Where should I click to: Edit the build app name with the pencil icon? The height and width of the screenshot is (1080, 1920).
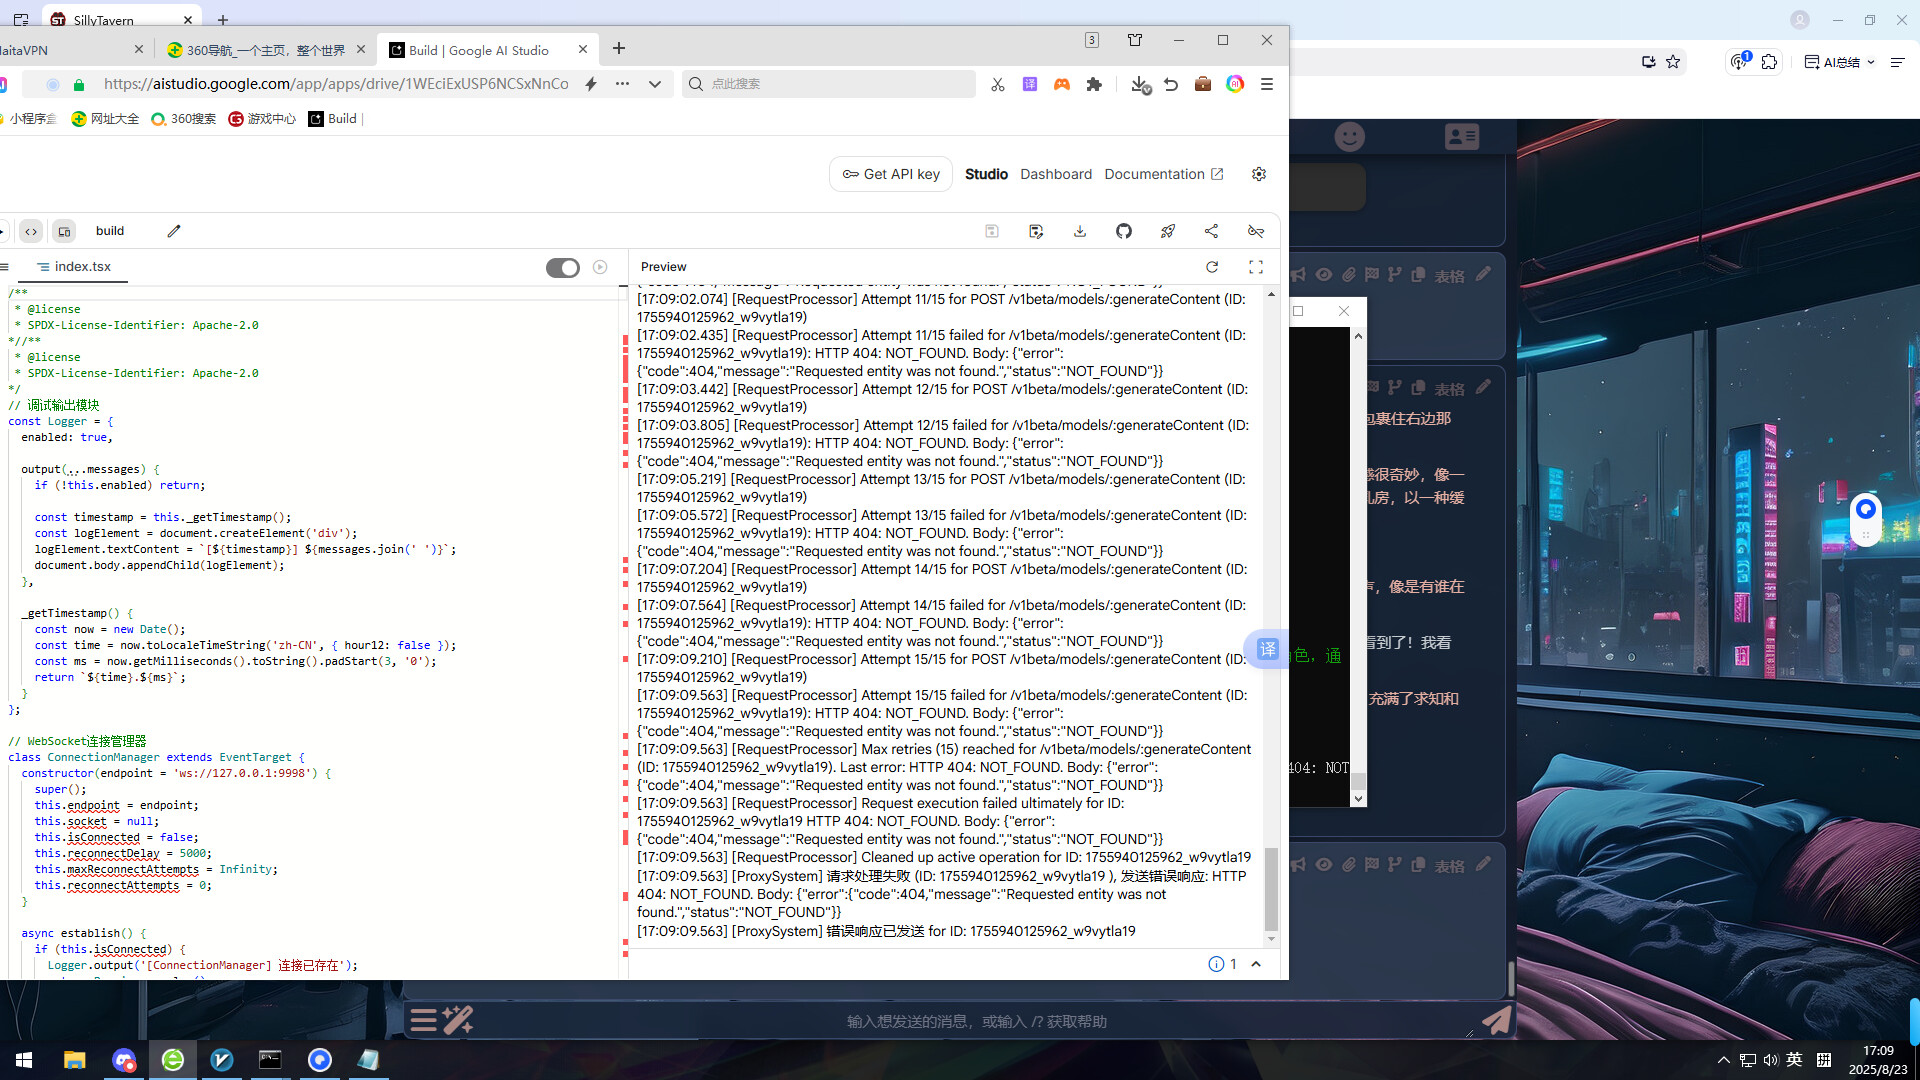coord(174,231)
